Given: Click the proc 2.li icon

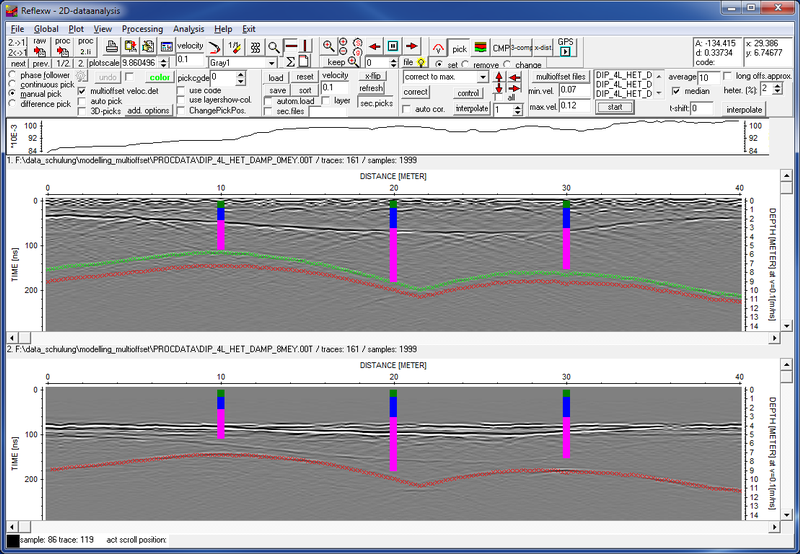Looking at the screenshot, I should coord(85,47).
